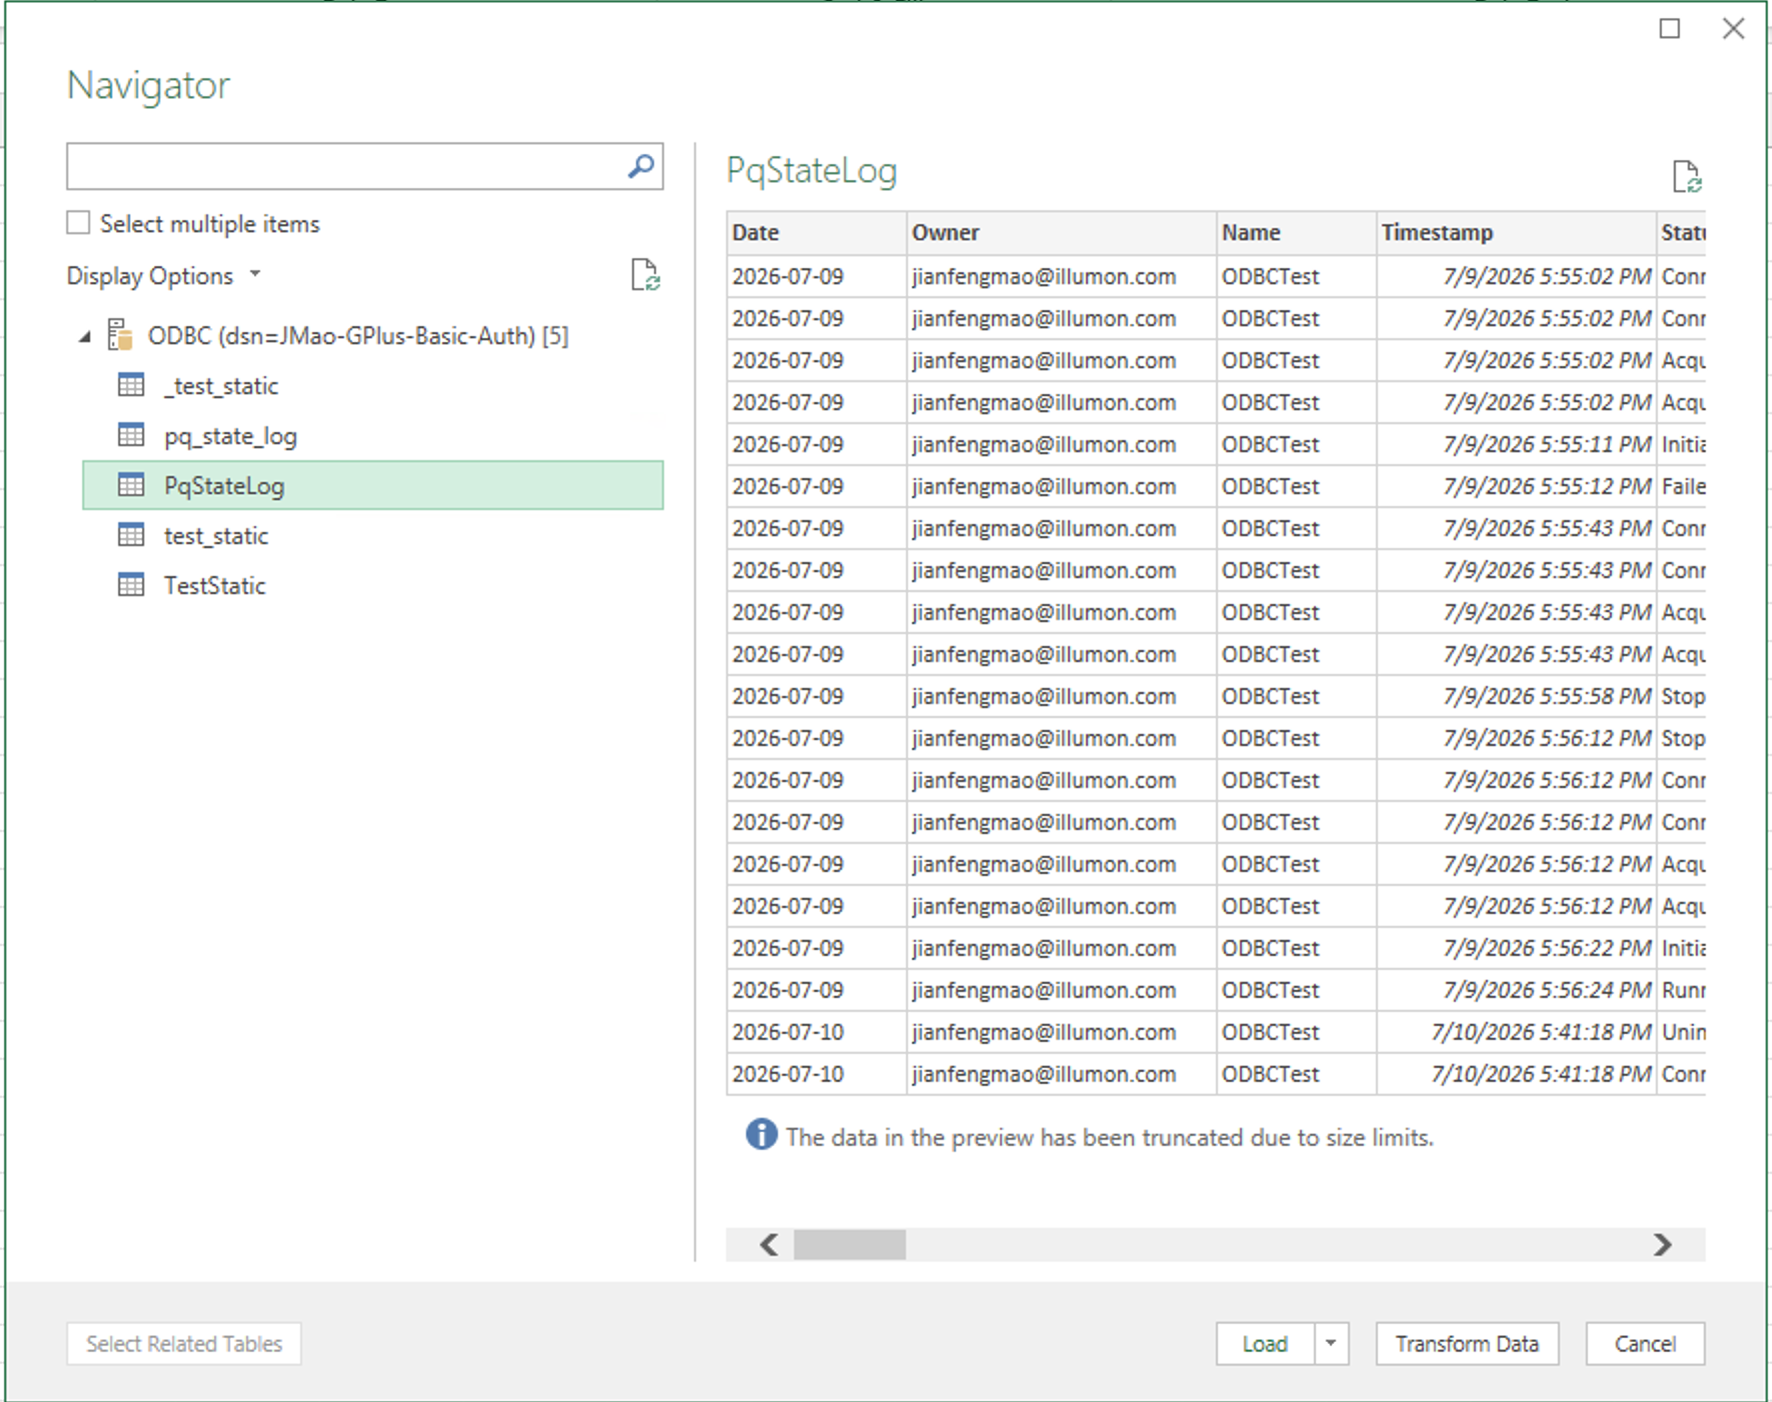1772x1402 pixels.
Task: Close the Navigator dialog window
Action: (1734, 29)
